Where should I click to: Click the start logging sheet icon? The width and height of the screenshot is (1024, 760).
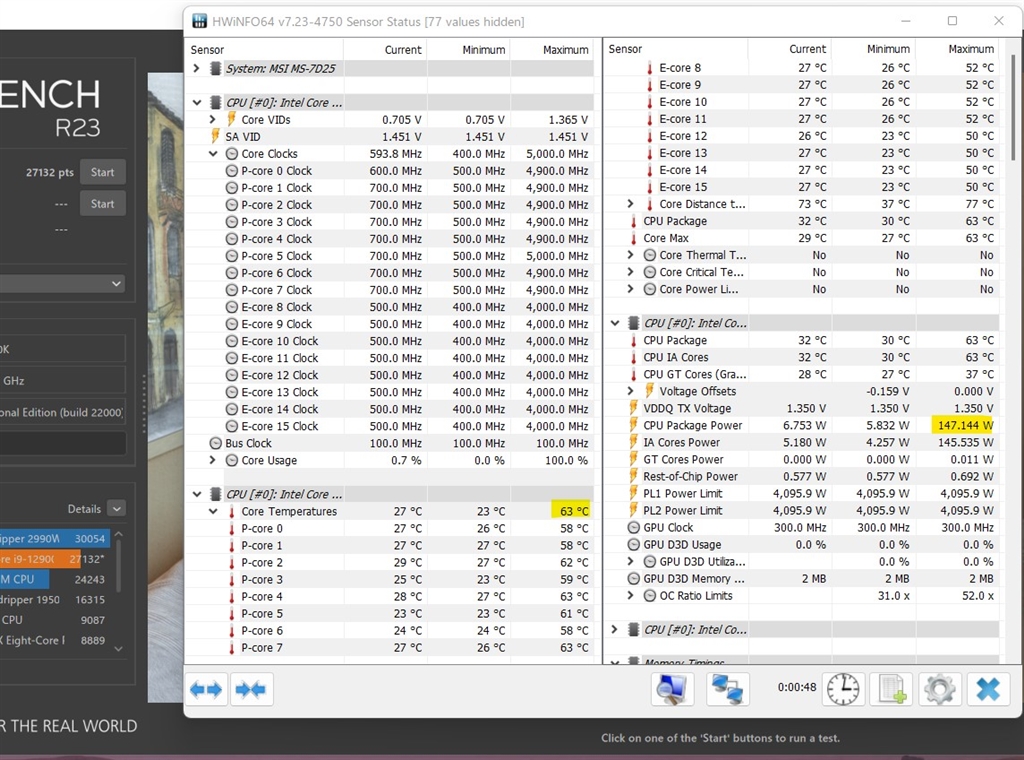(x=891, y=689)
